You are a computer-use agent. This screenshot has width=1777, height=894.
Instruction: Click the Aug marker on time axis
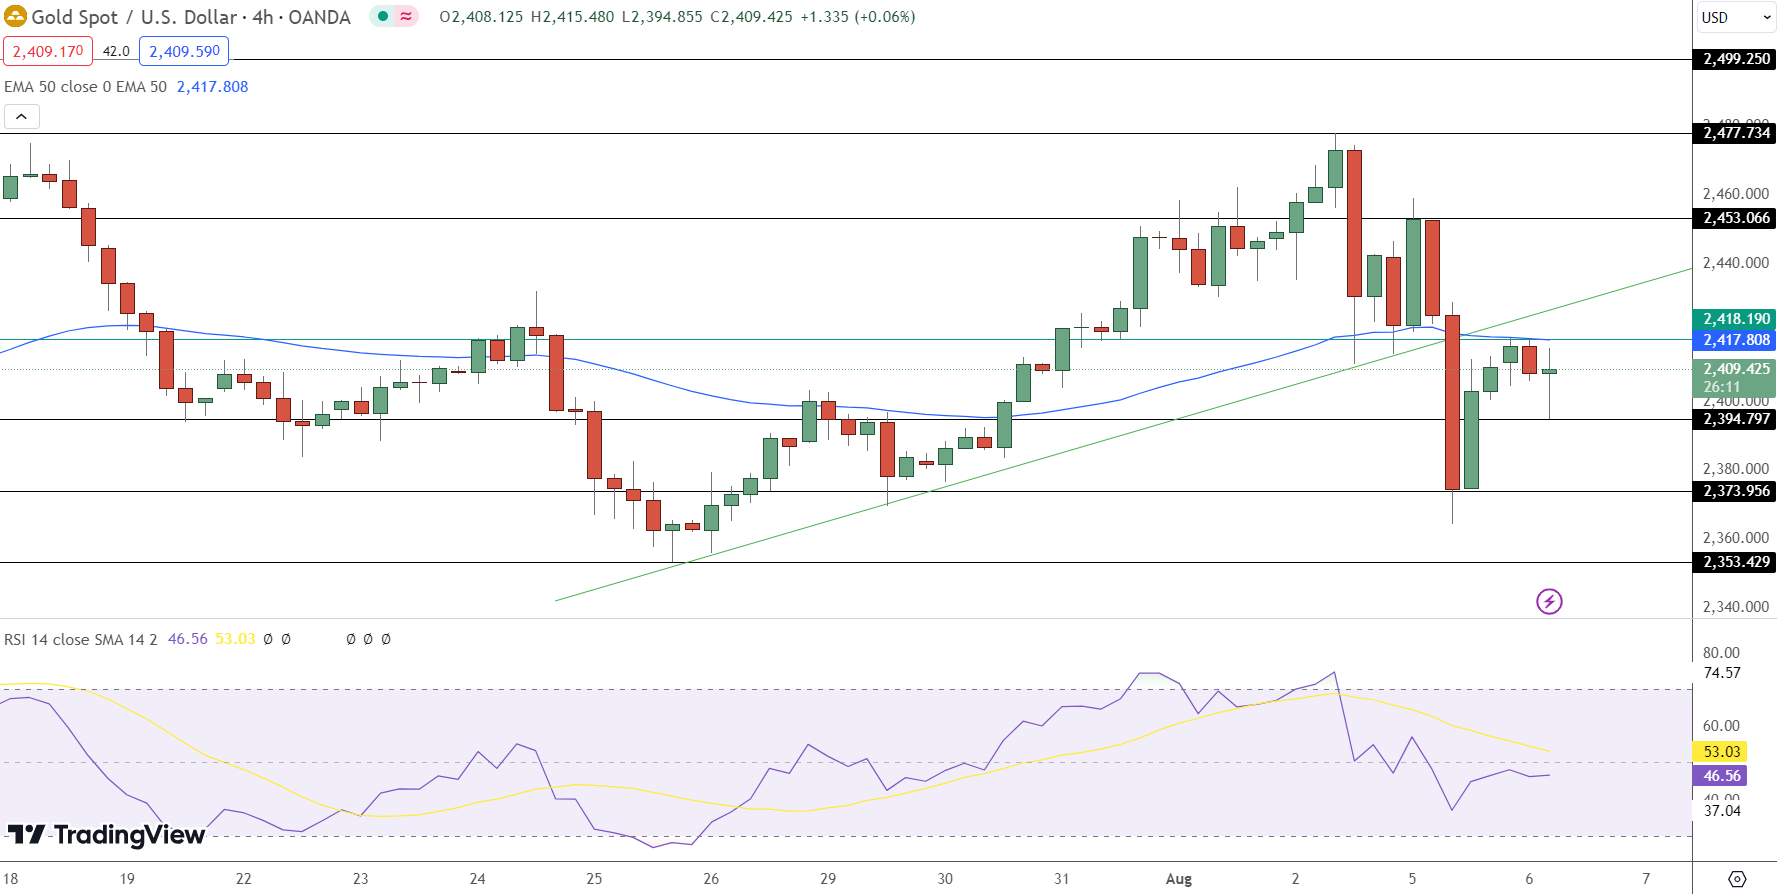pyautogui.click(x=1178, y=879)
